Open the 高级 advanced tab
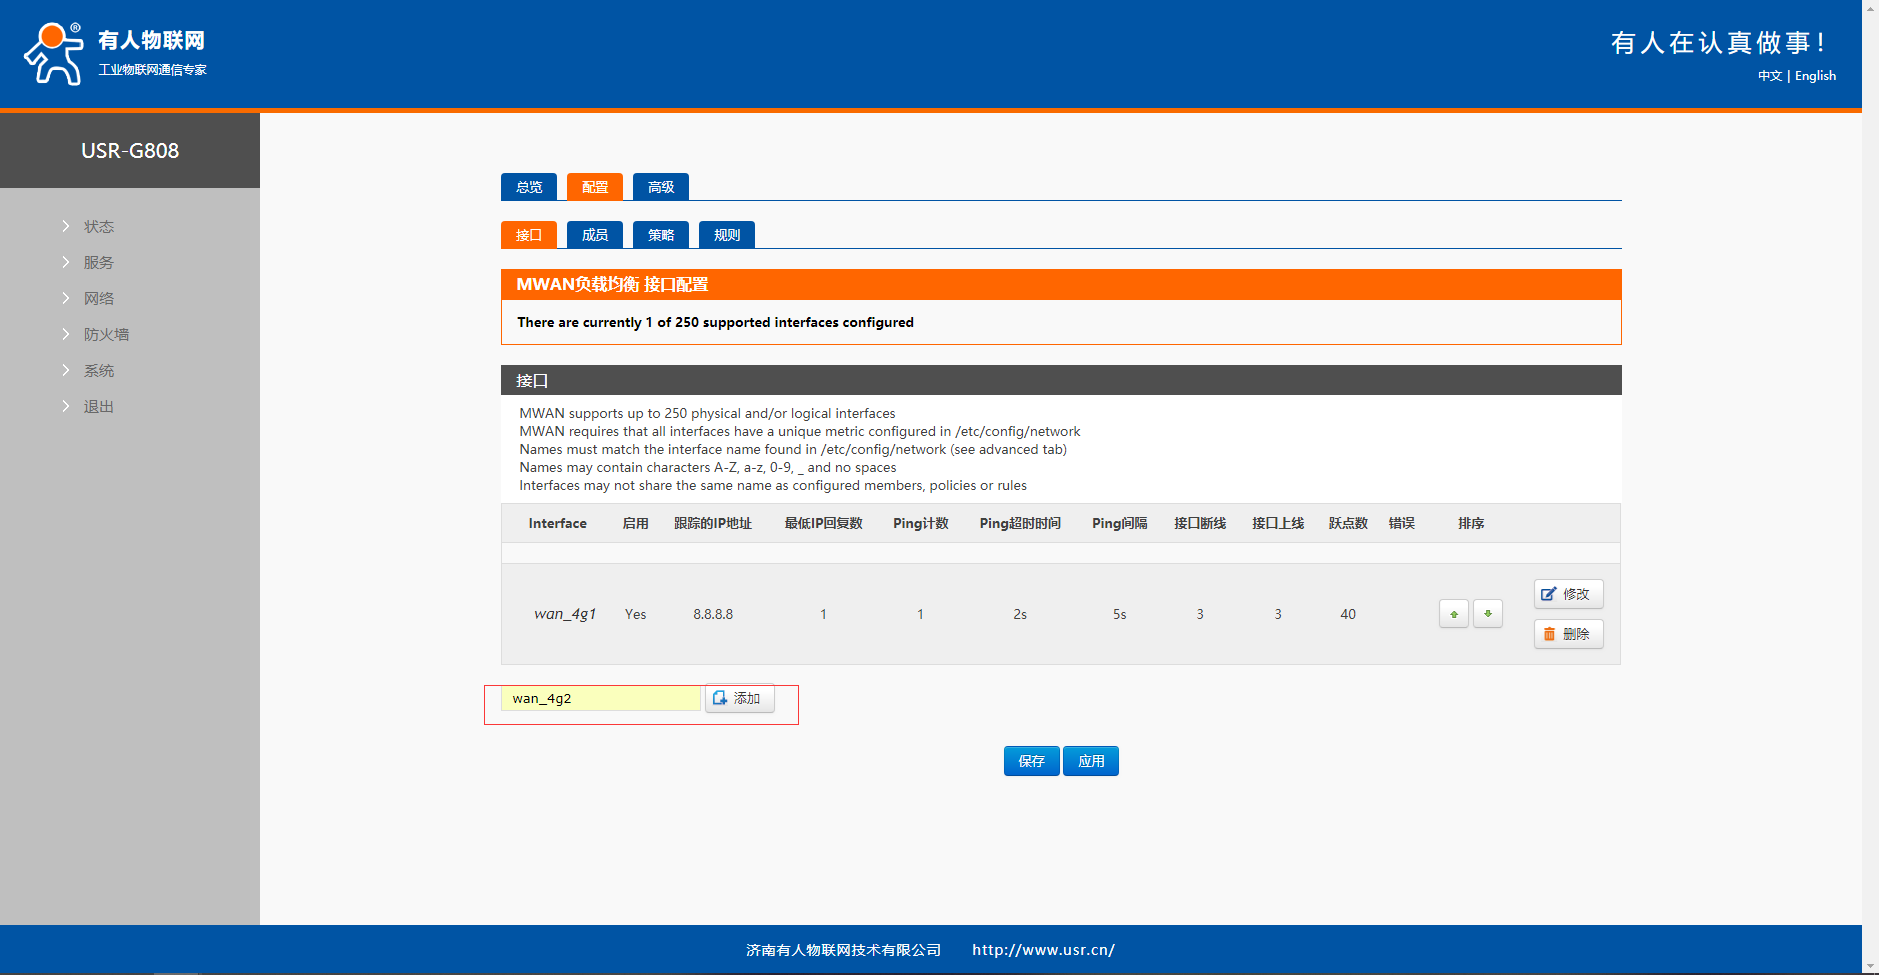Screen dimensions: 1879x975 pos(660,187)
